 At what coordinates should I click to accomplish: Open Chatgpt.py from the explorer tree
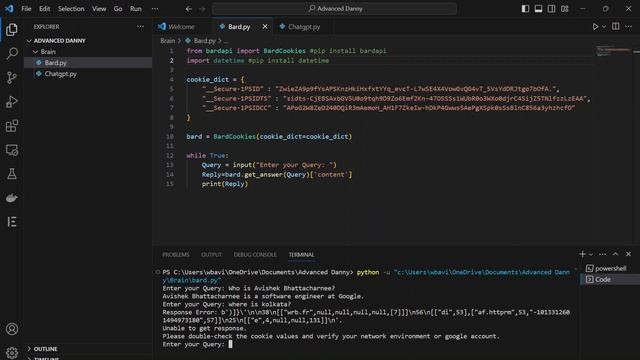(x=60, y=74)
